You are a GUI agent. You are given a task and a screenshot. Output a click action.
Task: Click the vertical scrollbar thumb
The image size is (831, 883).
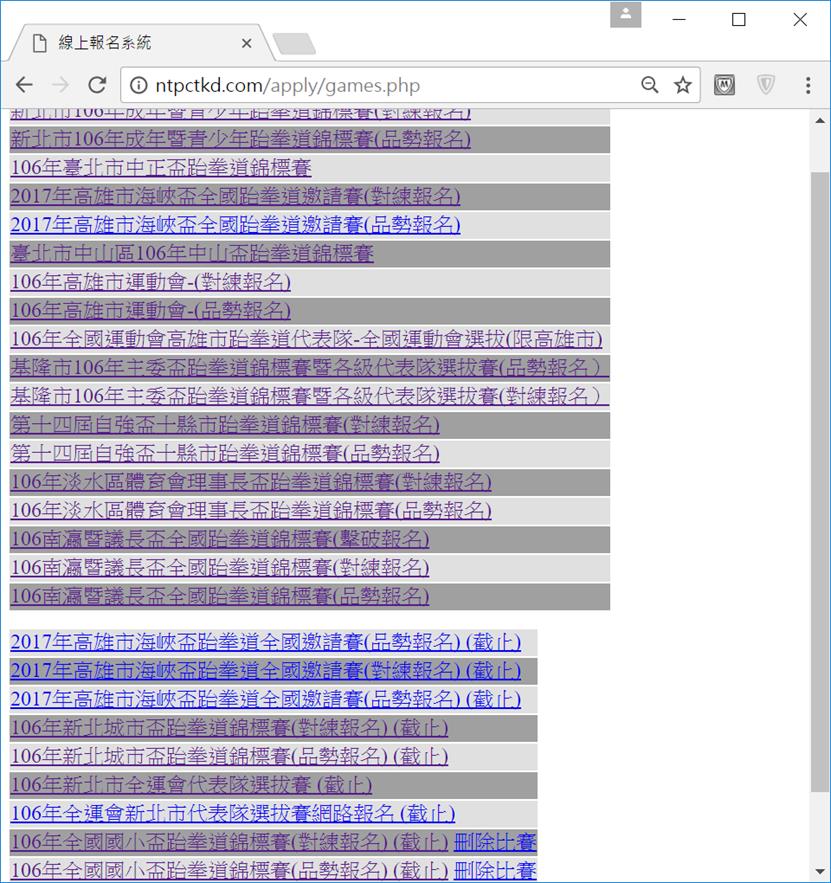point(820,480)
